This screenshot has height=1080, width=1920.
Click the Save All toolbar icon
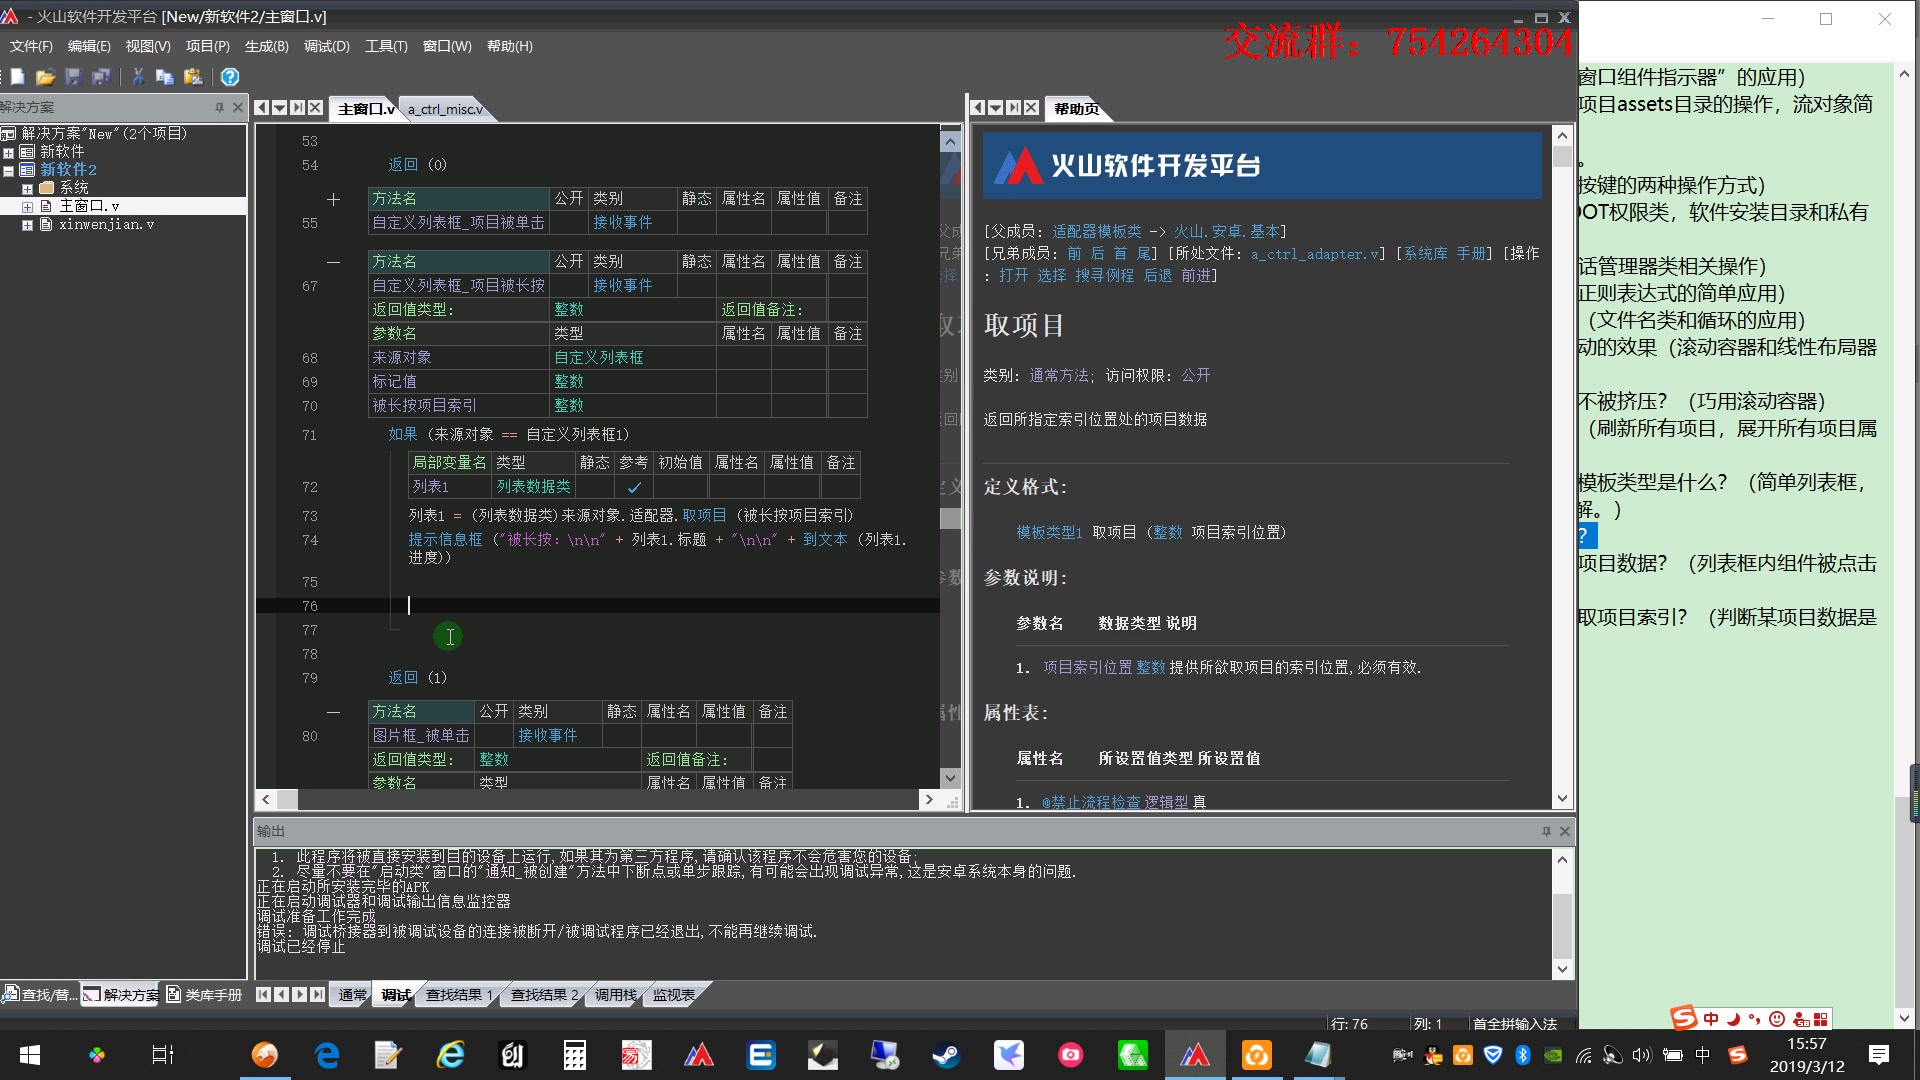pos(101,77)
